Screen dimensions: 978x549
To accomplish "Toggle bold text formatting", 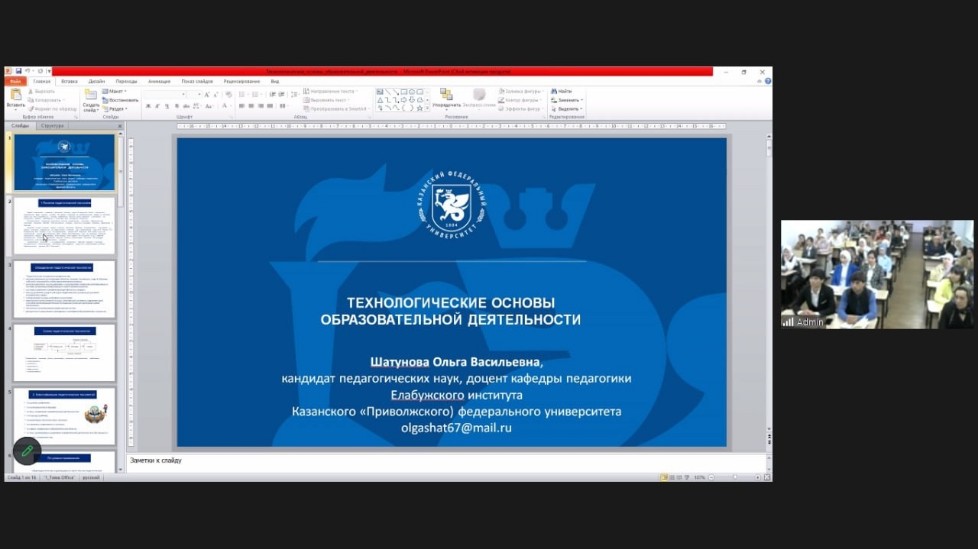I will 148,106.
